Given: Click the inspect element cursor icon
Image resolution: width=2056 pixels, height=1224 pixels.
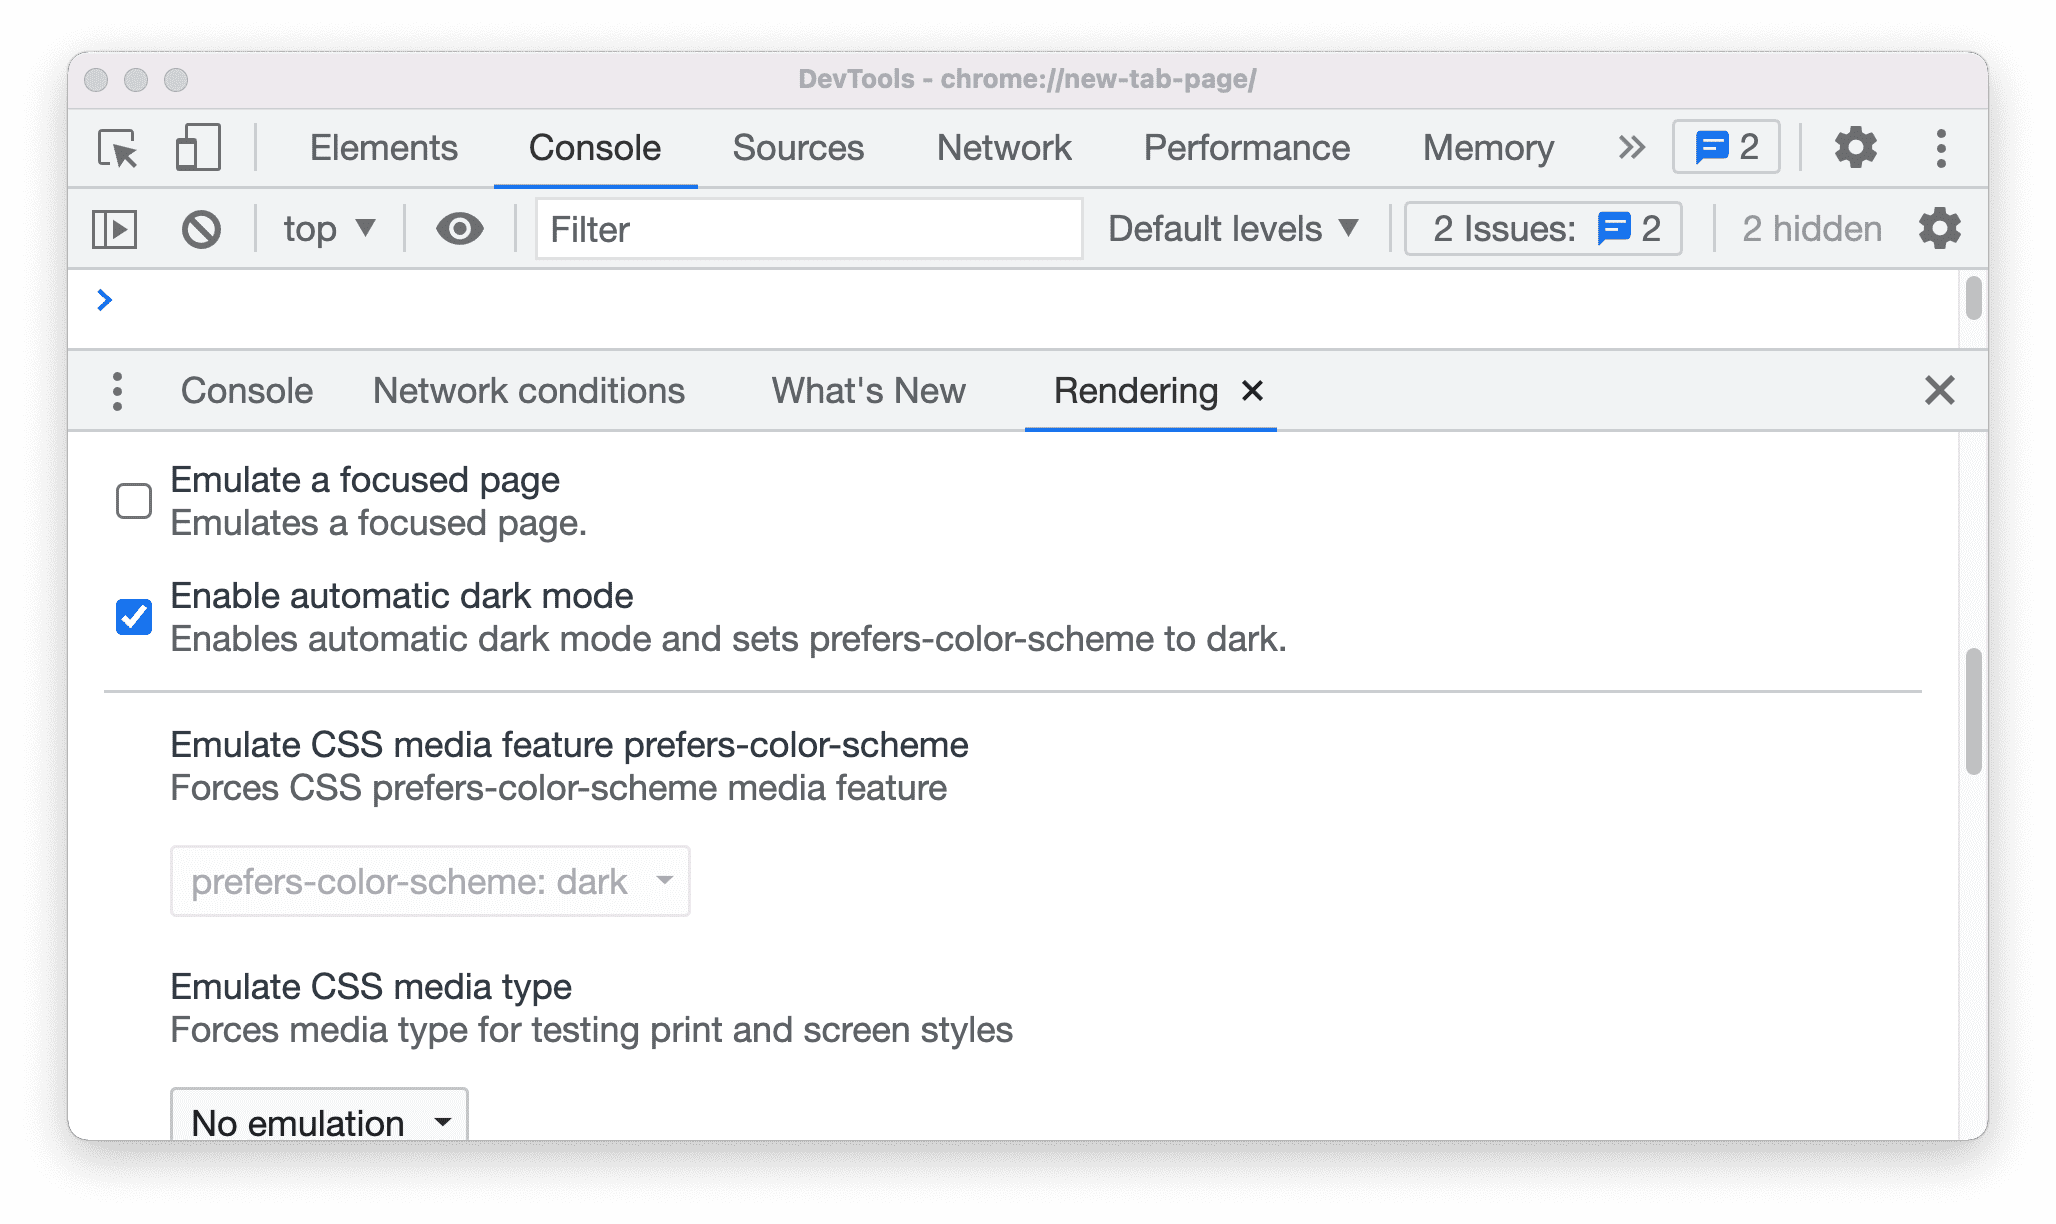Looking at the screenshot, I should click(x=119, y=147).
